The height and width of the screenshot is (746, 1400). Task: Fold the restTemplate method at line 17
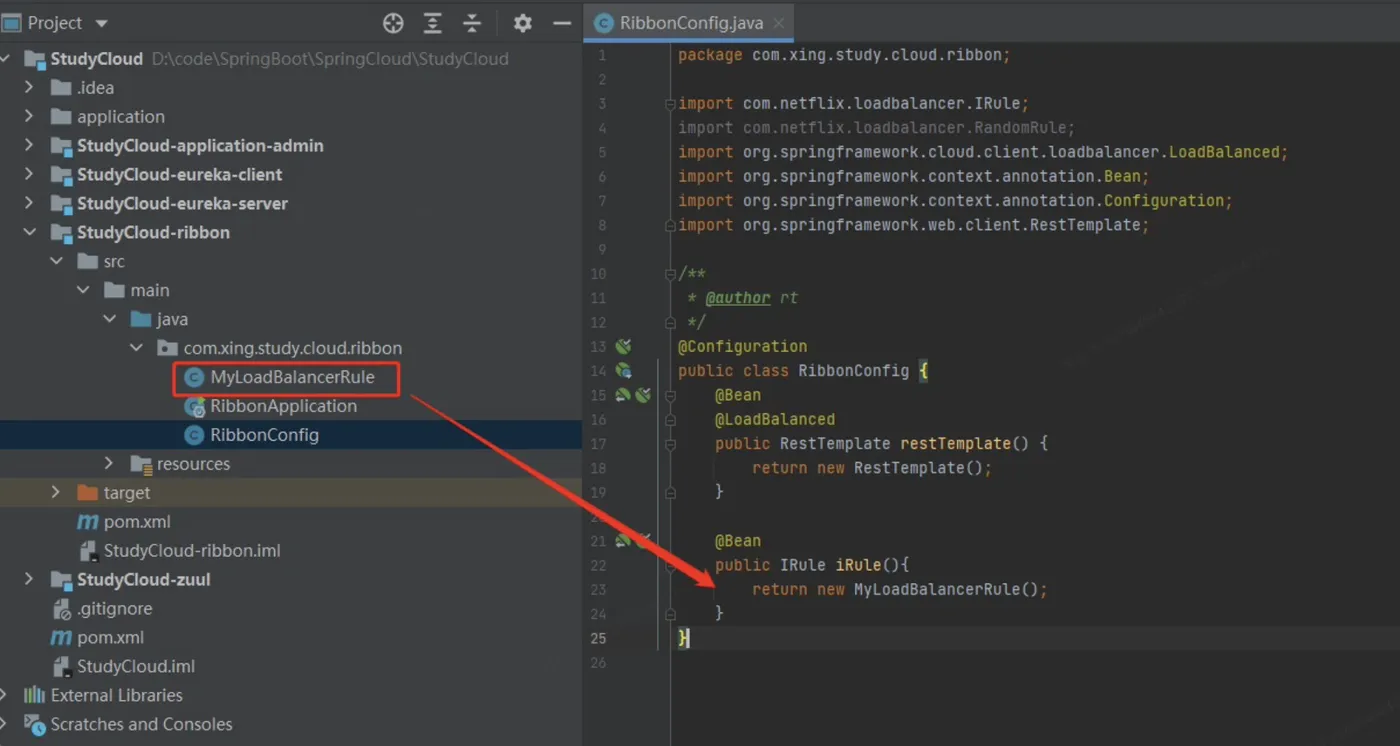670,444
